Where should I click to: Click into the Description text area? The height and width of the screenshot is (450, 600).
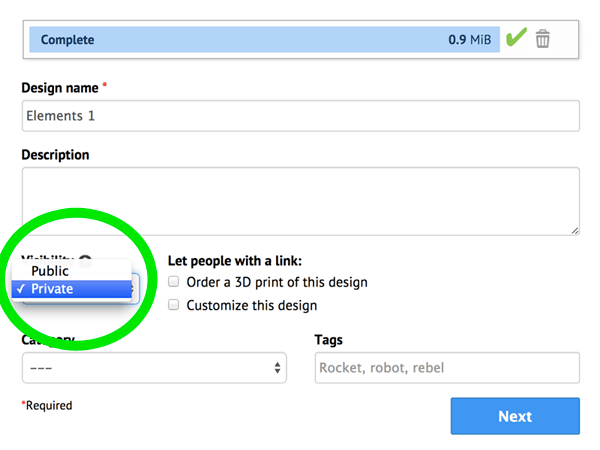coord(301,201)
